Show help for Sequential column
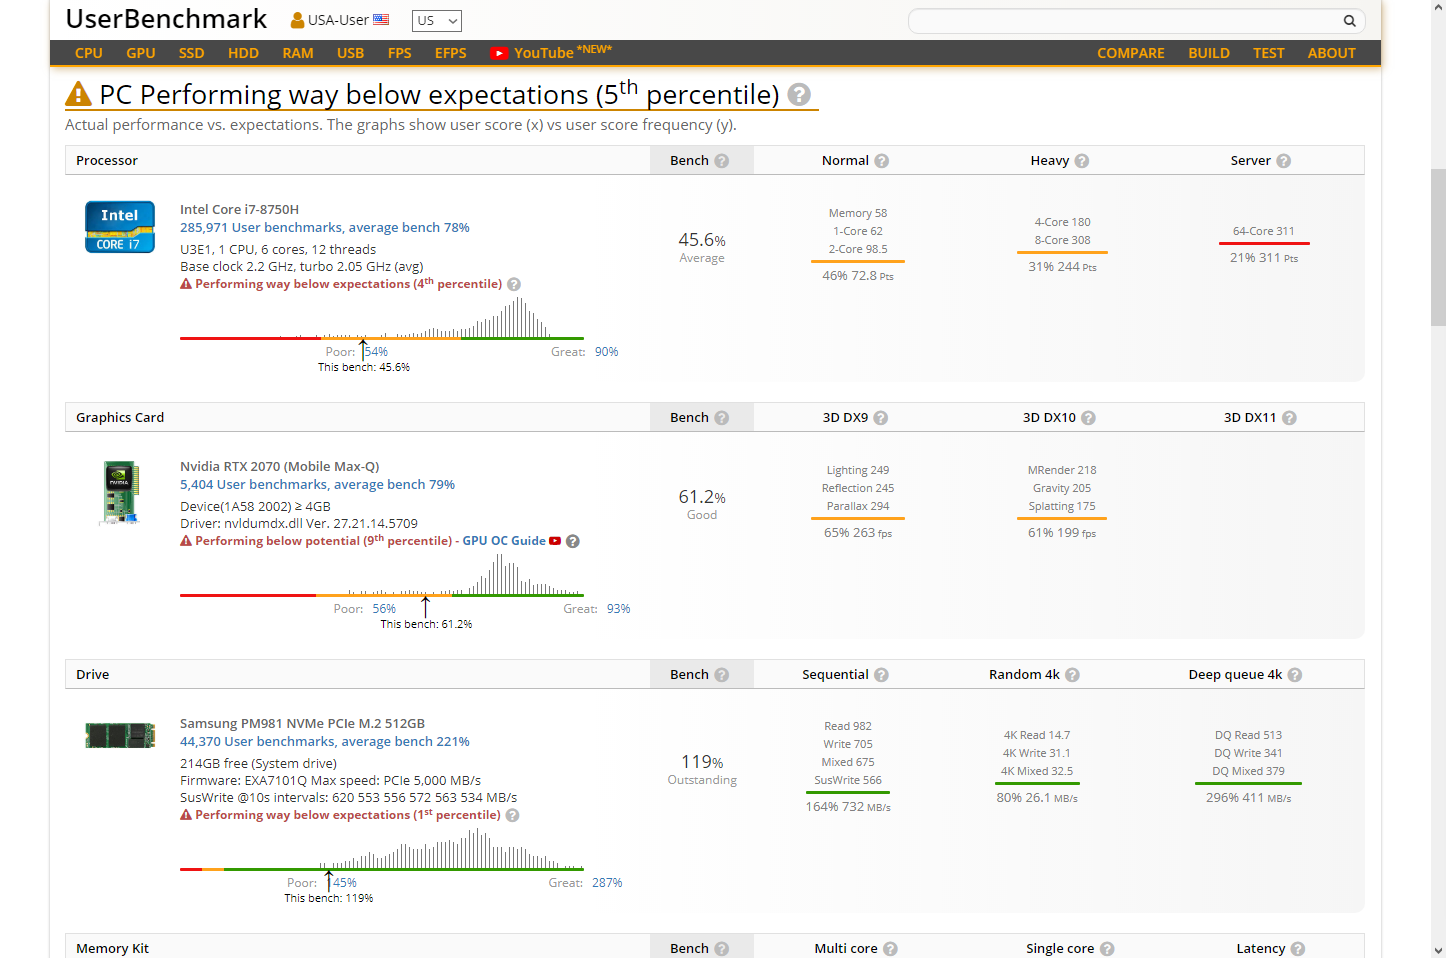1446x958 pixels. 882,675
